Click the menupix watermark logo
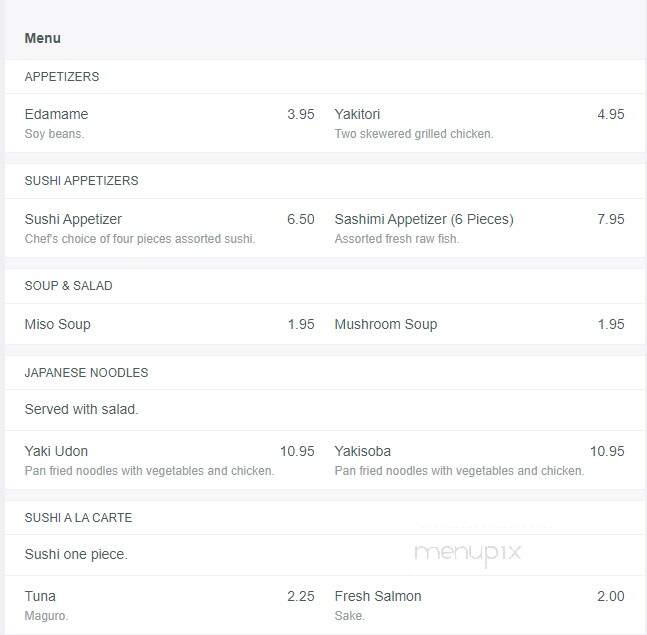The width and height of the screenshot is (647, 635). (468, 553)
